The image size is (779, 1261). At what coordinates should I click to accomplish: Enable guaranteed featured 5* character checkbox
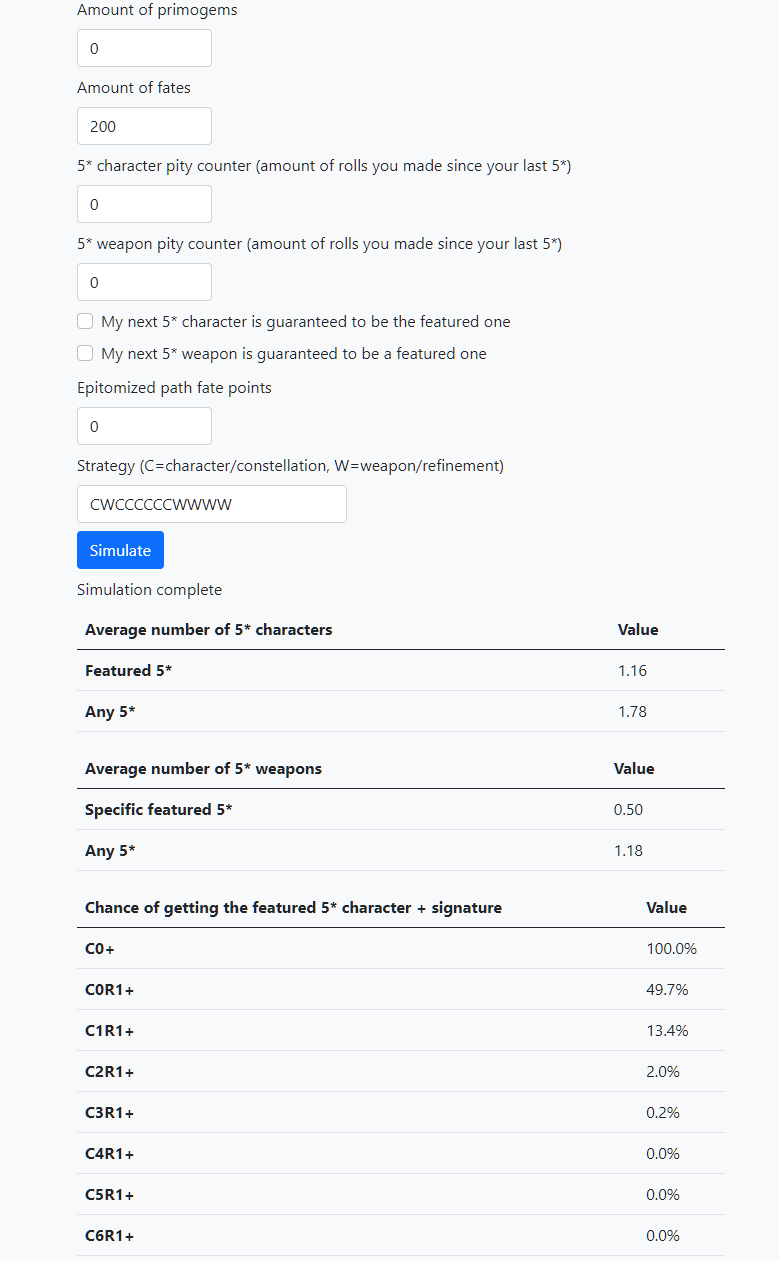coord(85,322)
